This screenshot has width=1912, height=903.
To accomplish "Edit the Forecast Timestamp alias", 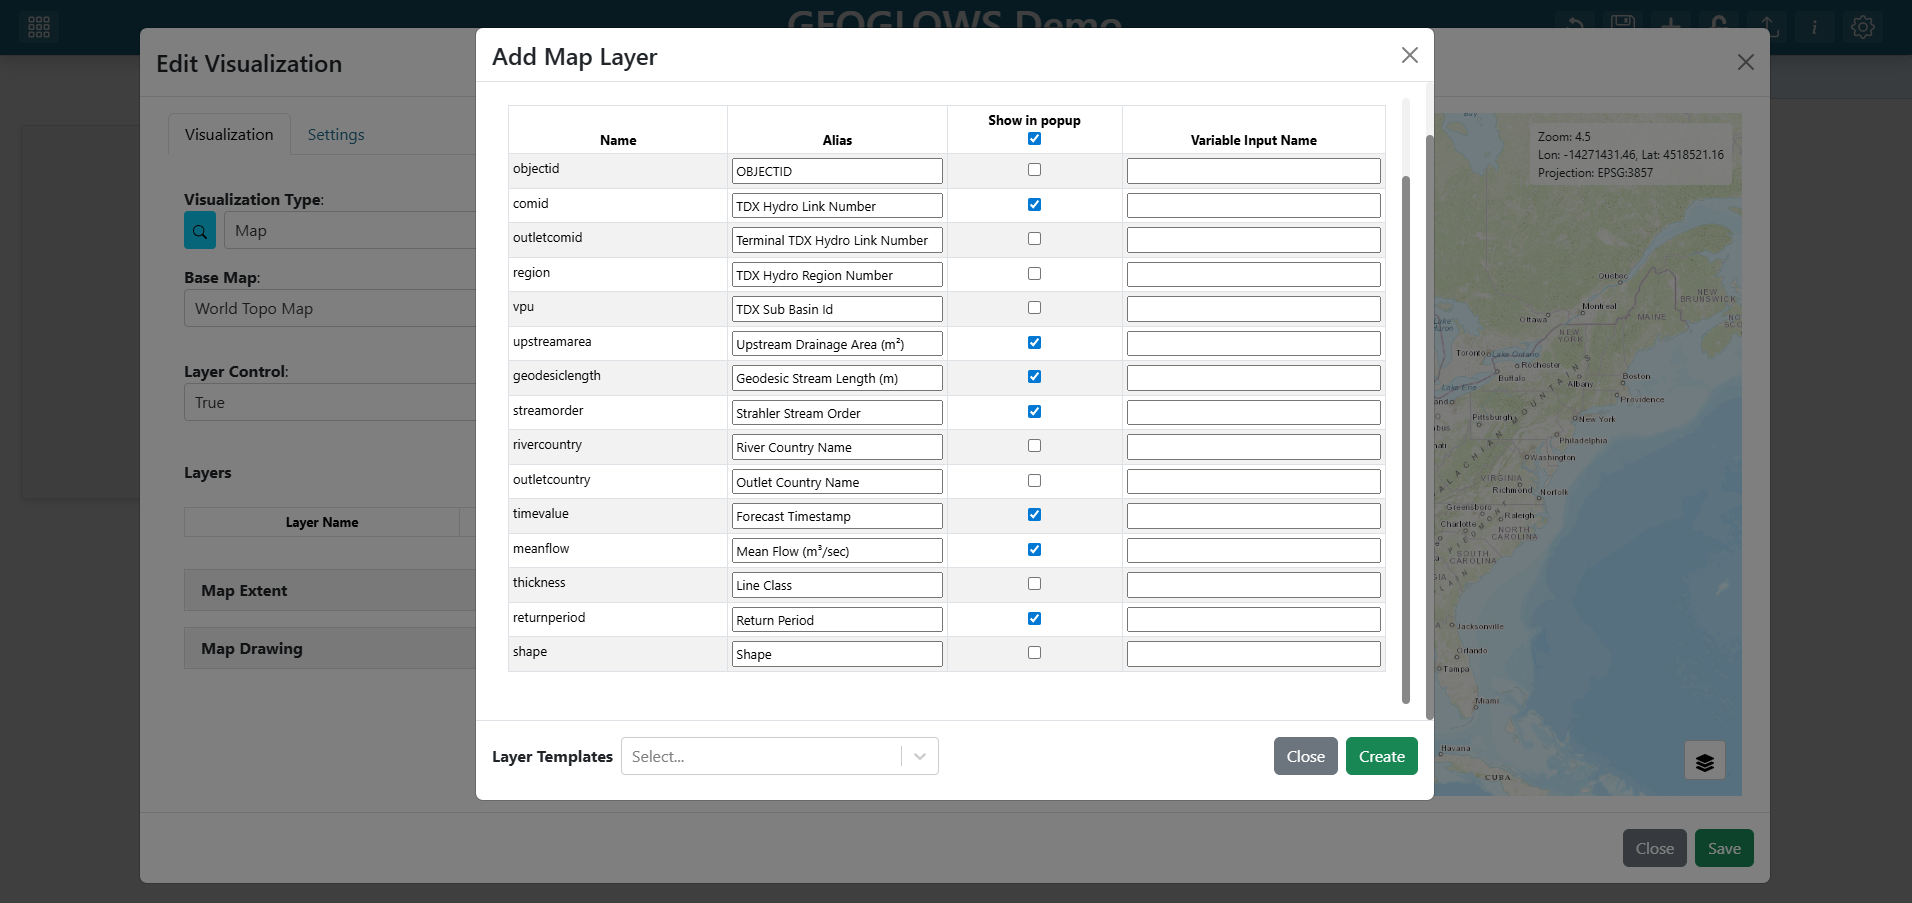I will tap(837, 516).
